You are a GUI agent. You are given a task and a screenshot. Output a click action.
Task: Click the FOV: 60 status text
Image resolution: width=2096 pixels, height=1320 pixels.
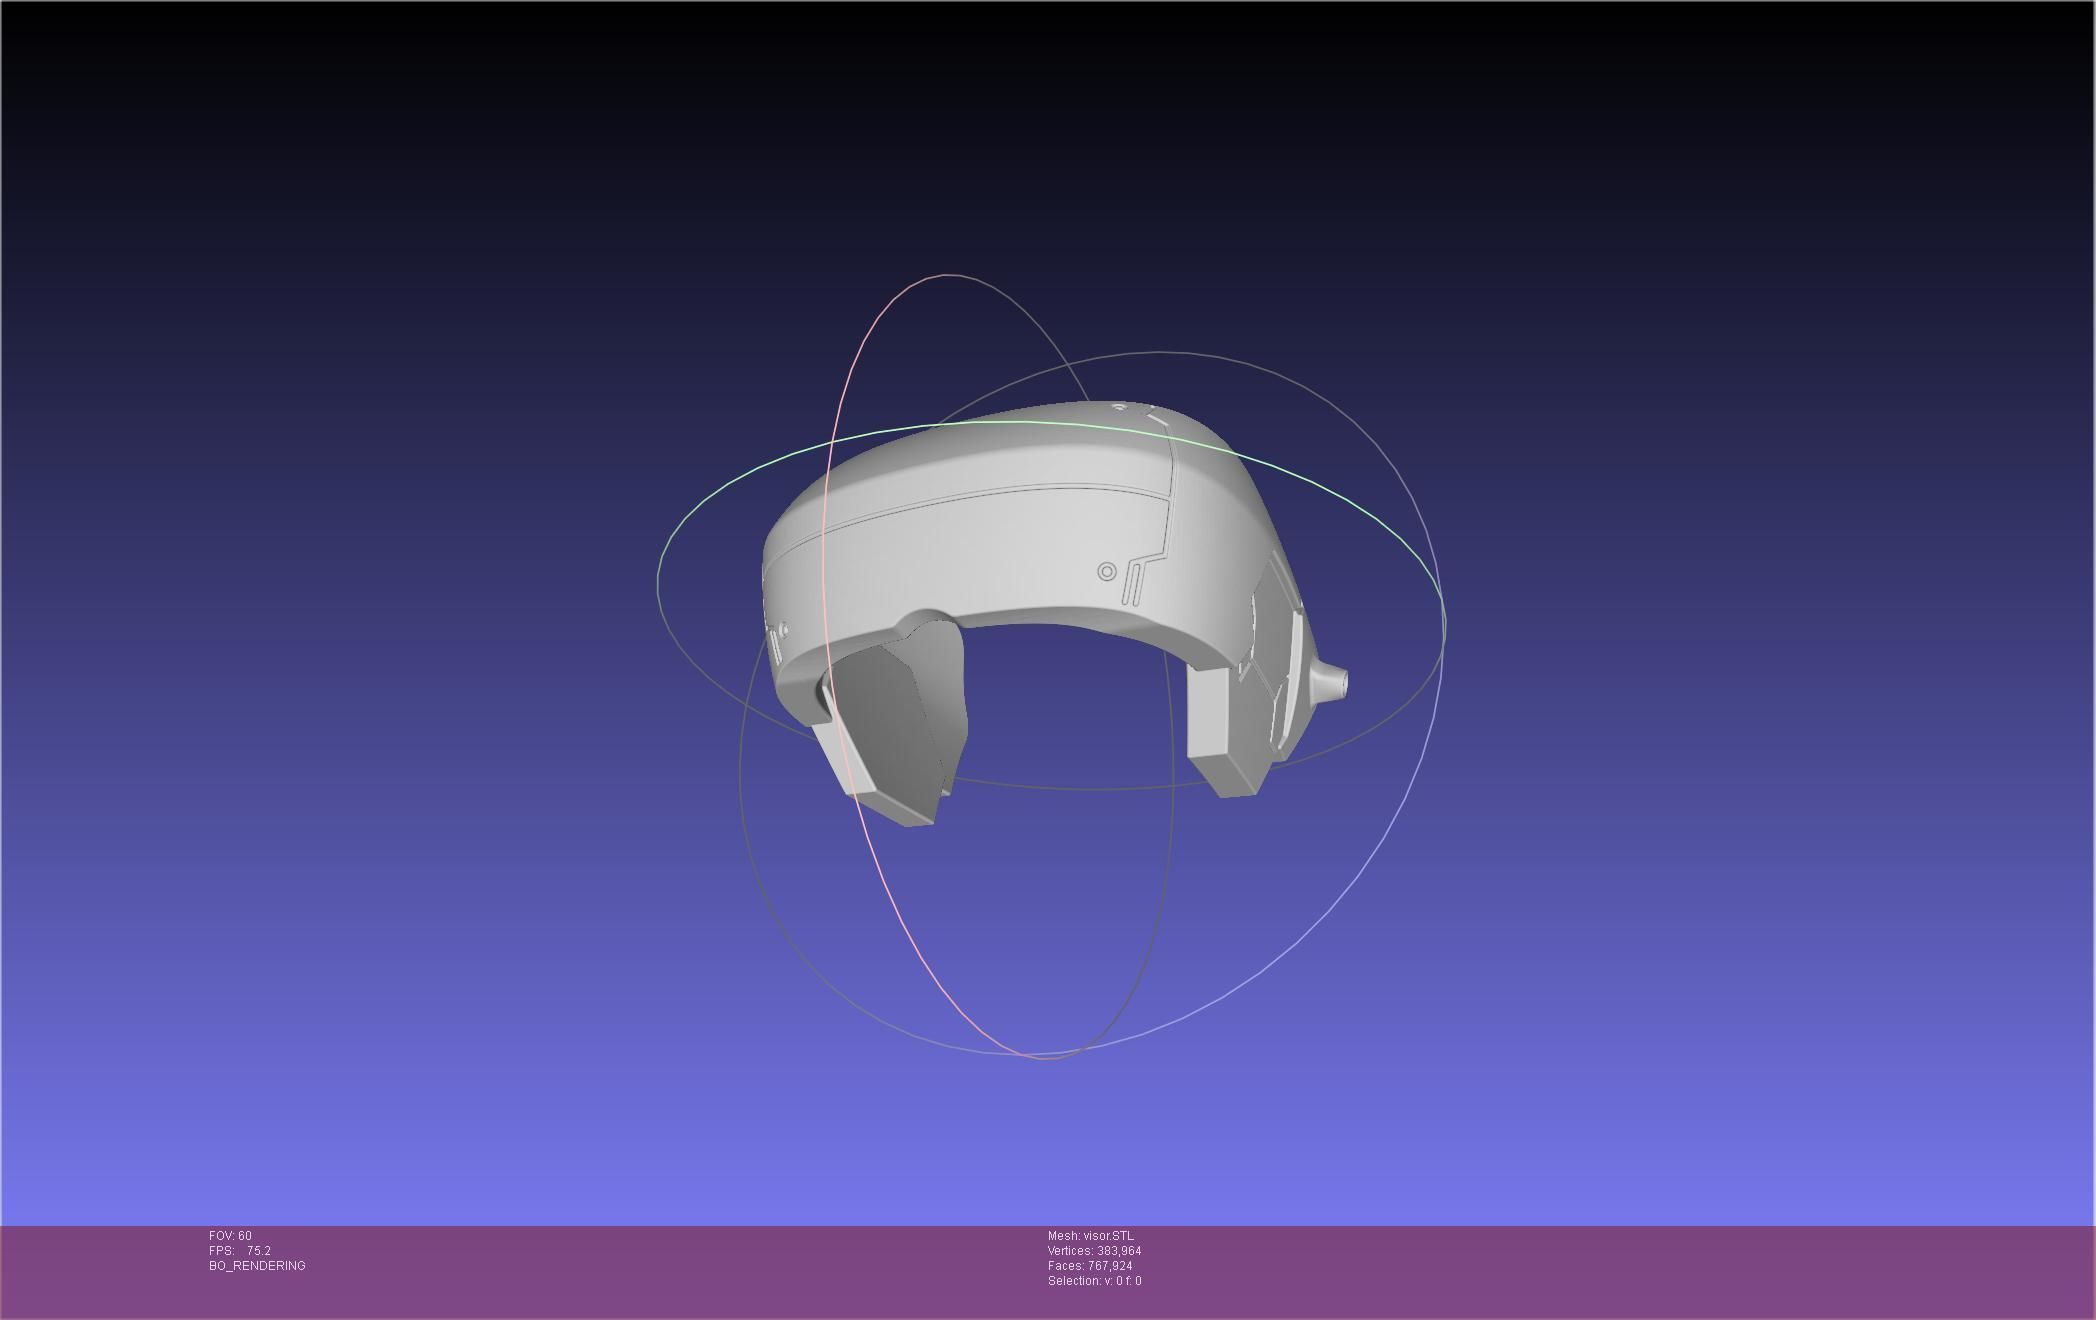(230, 1236)
